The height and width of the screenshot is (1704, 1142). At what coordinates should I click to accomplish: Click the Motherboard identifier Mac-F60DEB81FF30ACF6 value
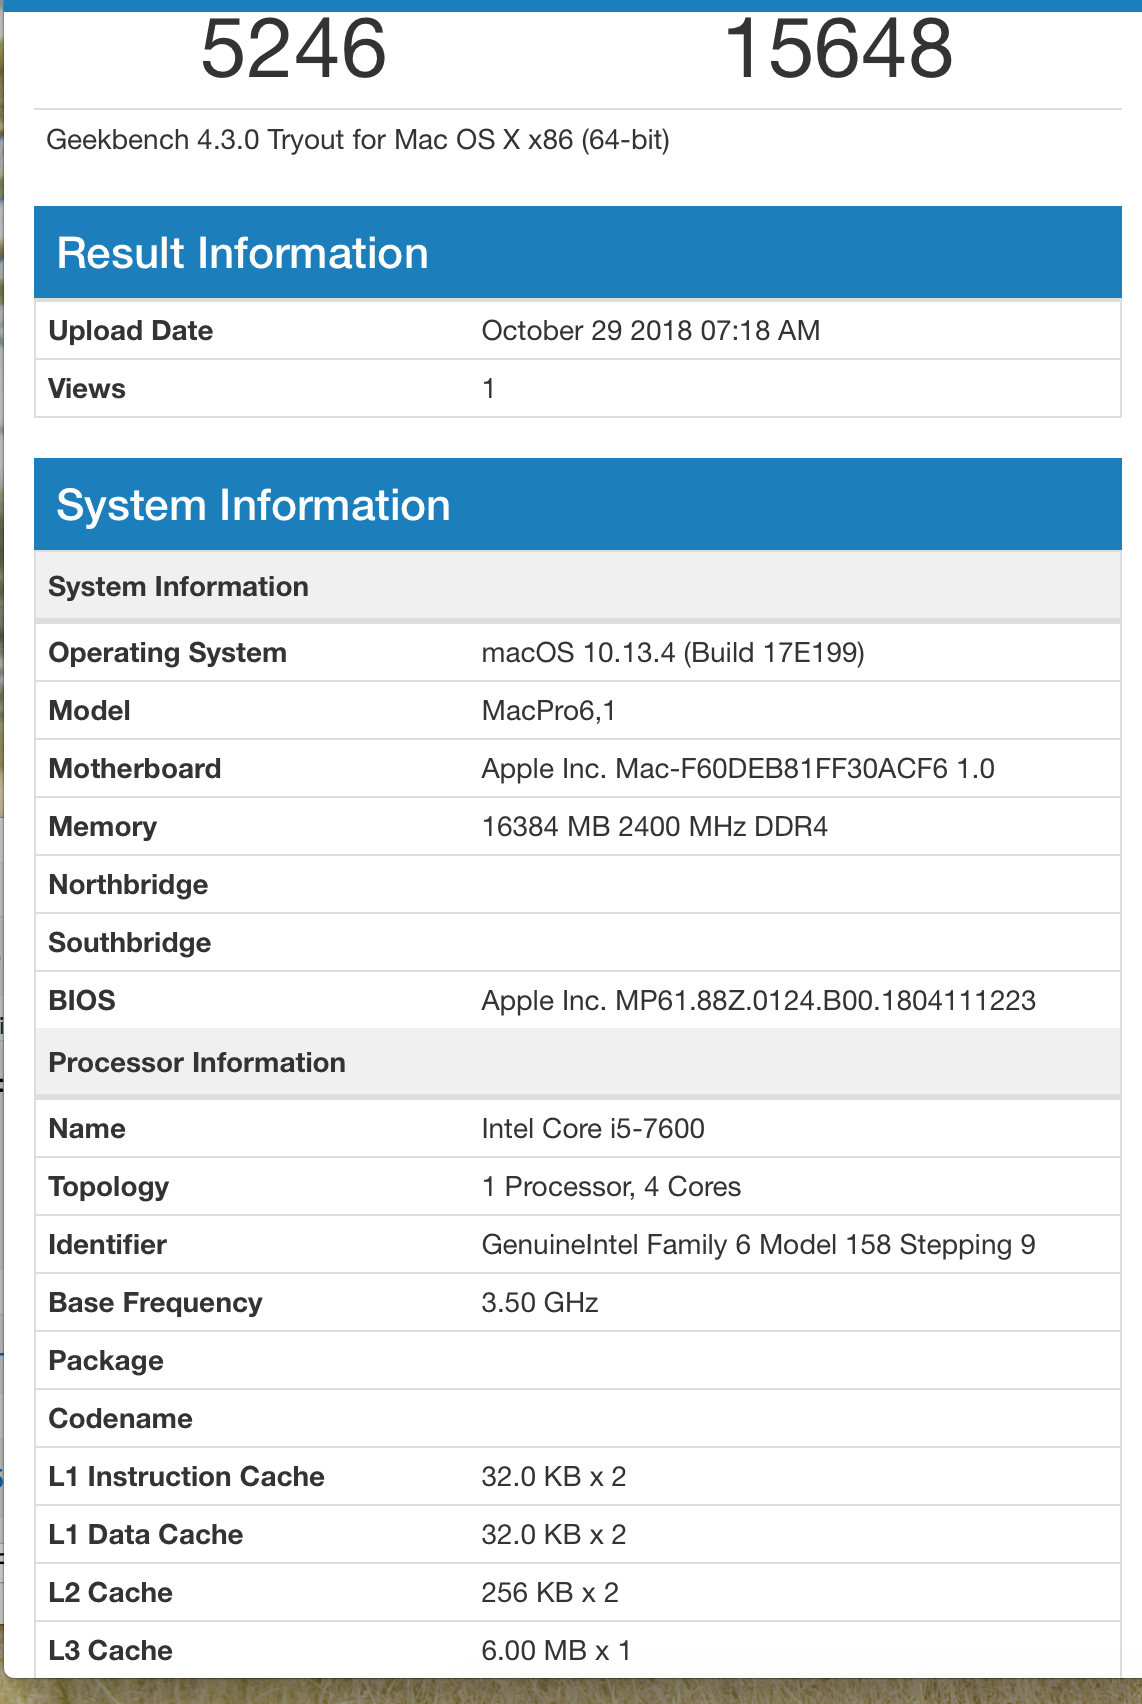click(737, 769)
